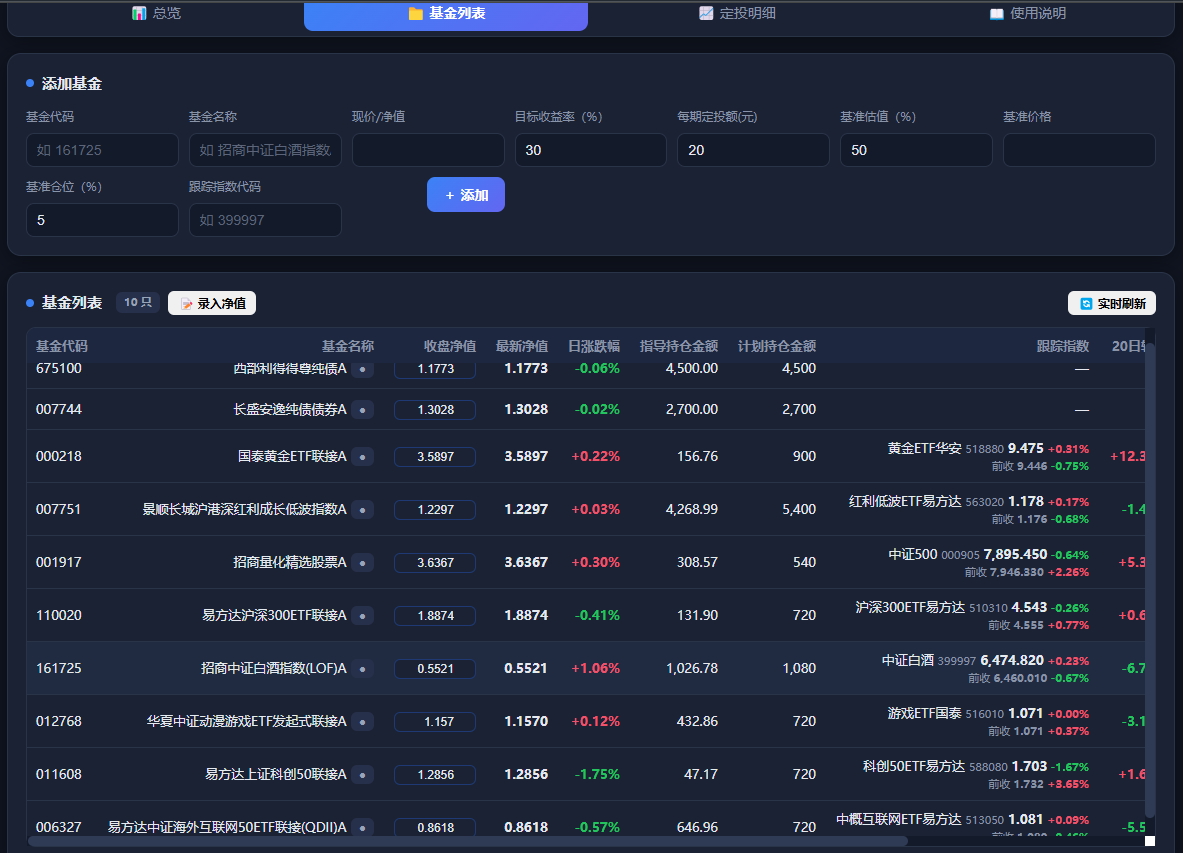
Task: Select fund code 000218
Action: [59, 456]
